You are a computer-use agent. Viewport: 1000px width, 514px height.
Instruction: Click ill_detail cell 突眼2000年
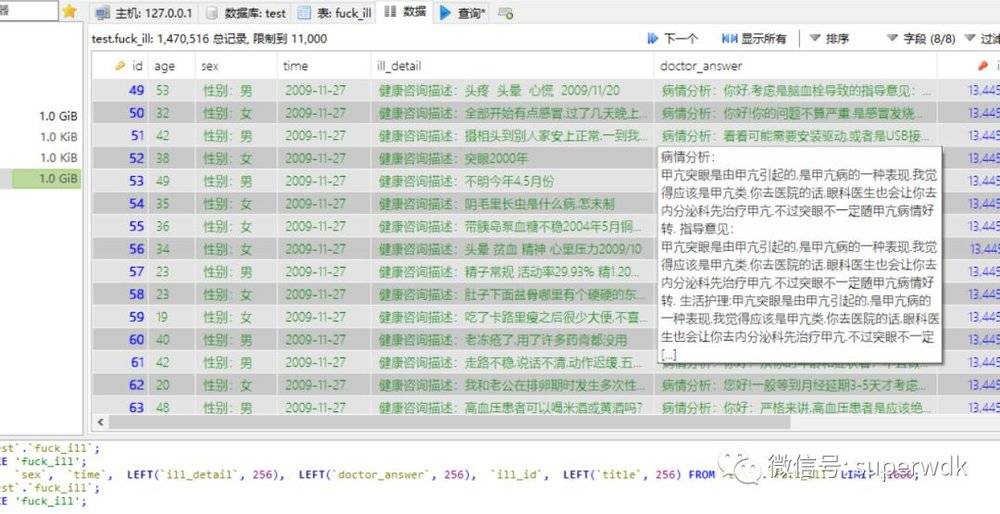(x=512, y=158)
